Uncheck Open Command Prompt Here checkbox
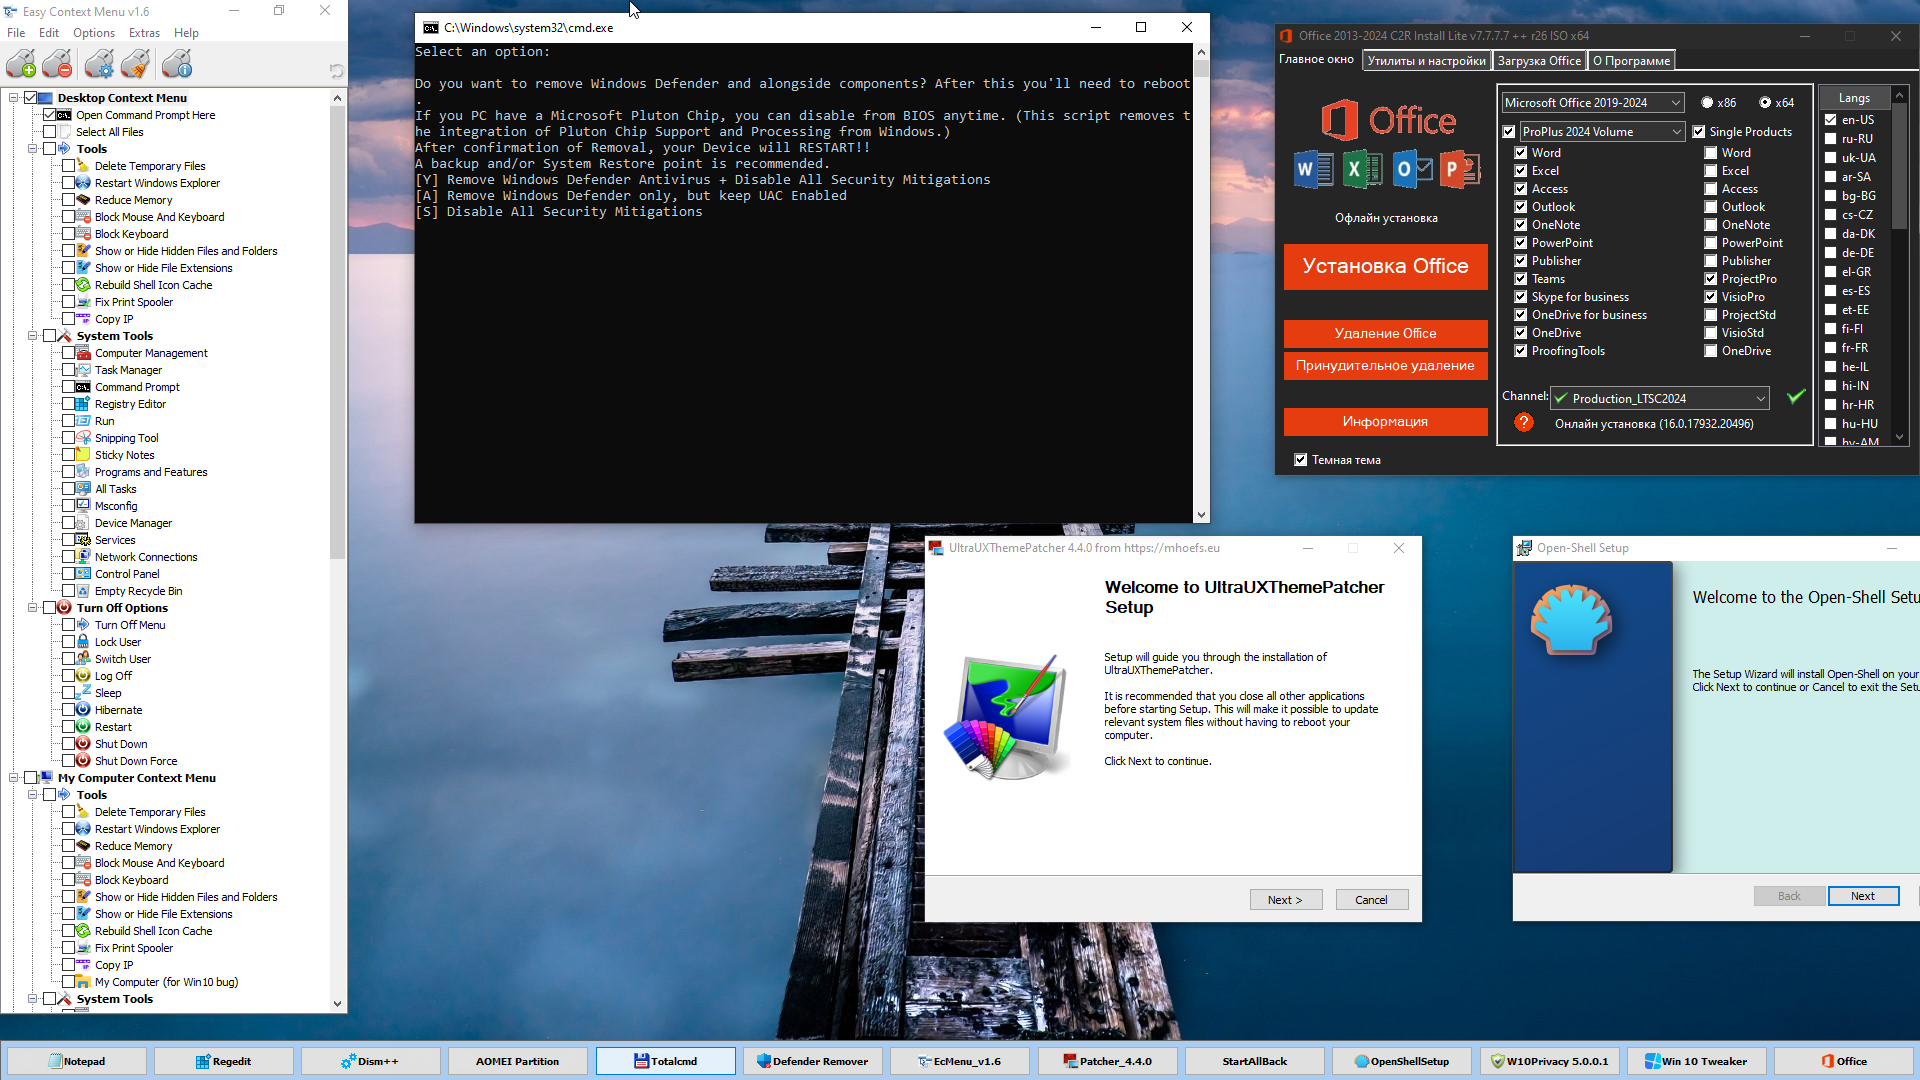The image size is (1920, 1080). pyautogui.click(x=49, y=115)
